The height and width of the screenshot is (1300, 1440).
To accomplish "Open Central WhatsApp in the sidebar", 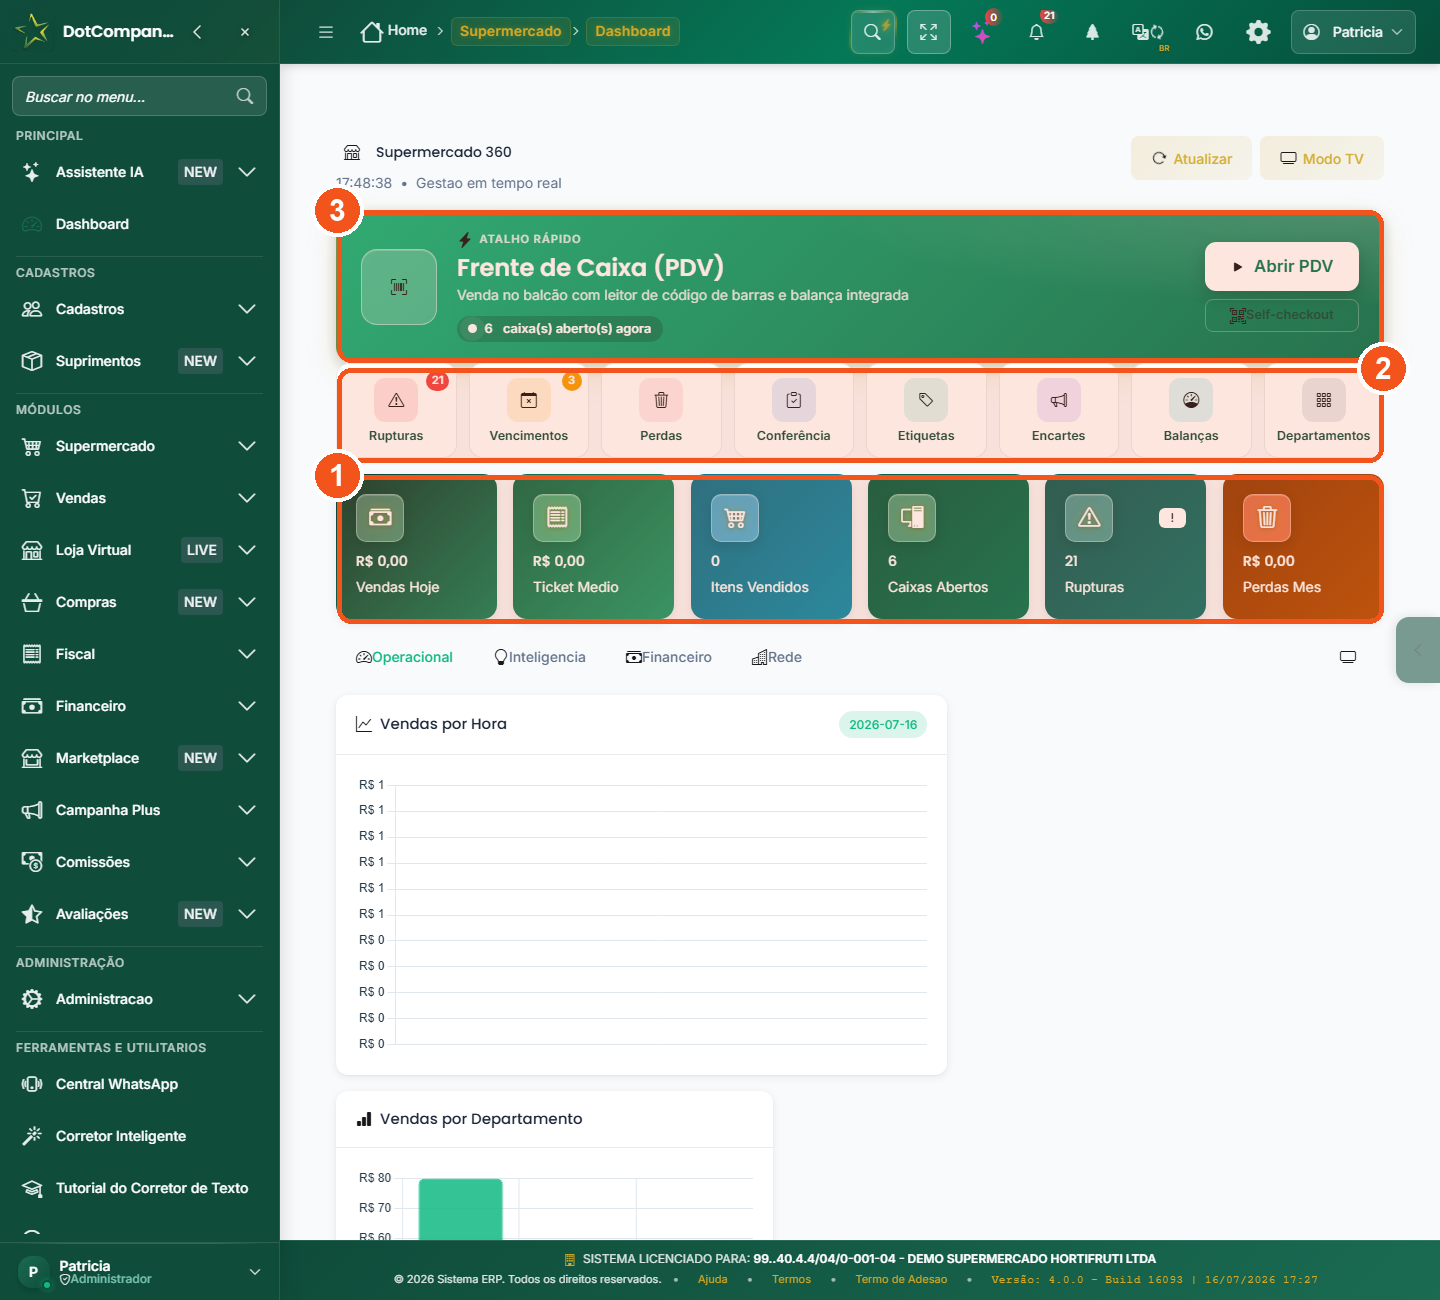I will tap(139, 1084).
